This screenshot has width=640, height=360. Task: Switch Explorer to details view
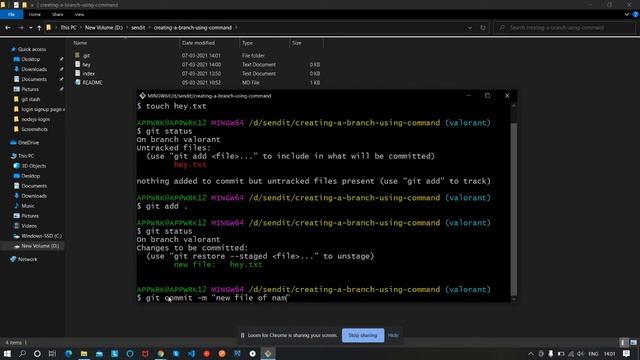tap(623, 343)
